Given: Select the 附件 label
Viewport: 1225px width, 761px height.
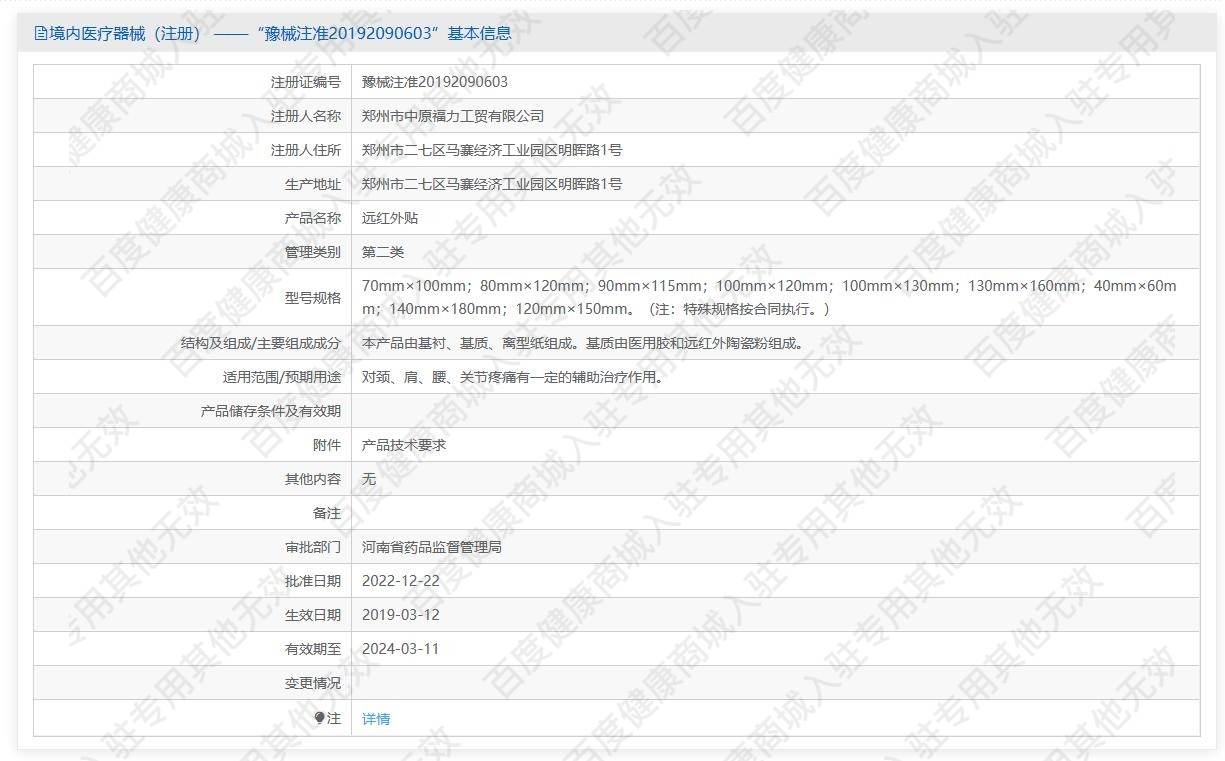Looking at the screenshot, I should click(327, 445).
